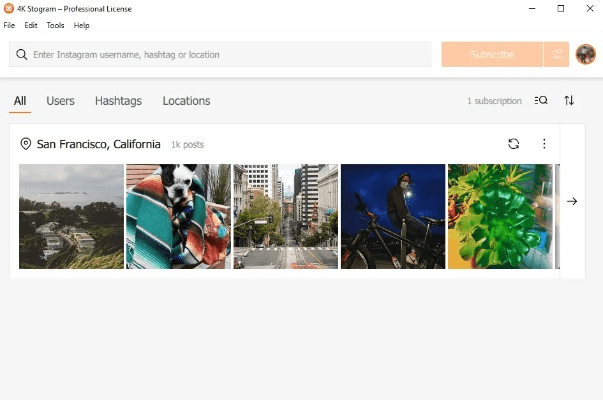Open the green succulent plant photo

500,217
